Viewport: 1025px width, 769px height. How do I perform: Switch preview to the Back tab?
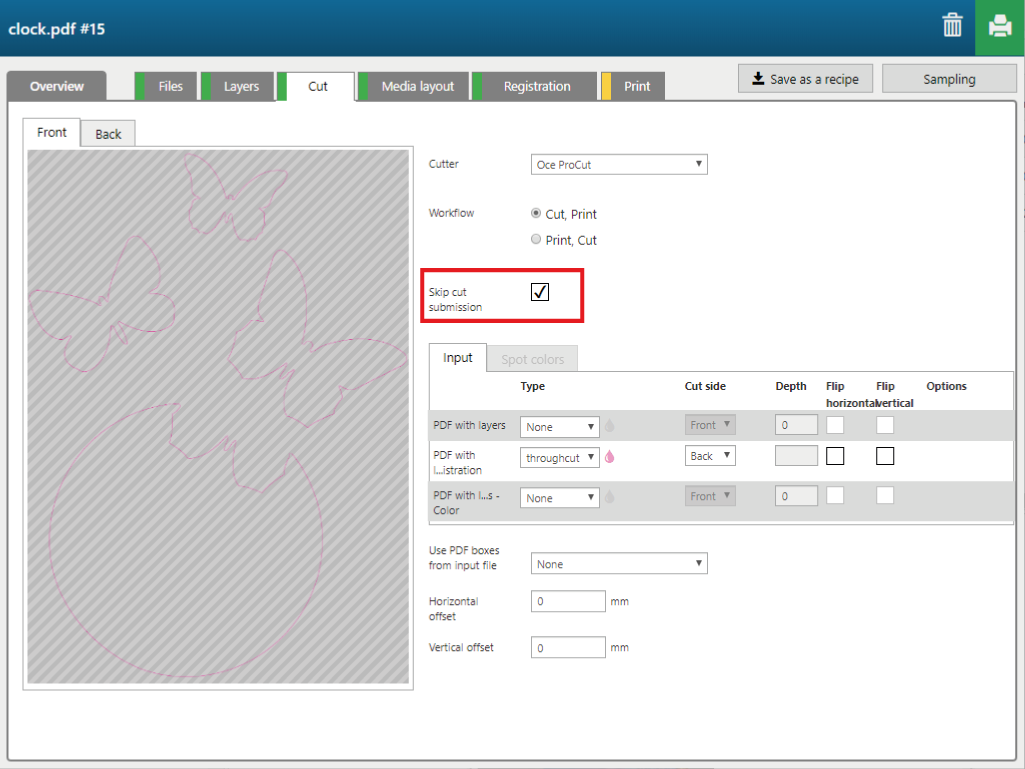tap(108, 134)
